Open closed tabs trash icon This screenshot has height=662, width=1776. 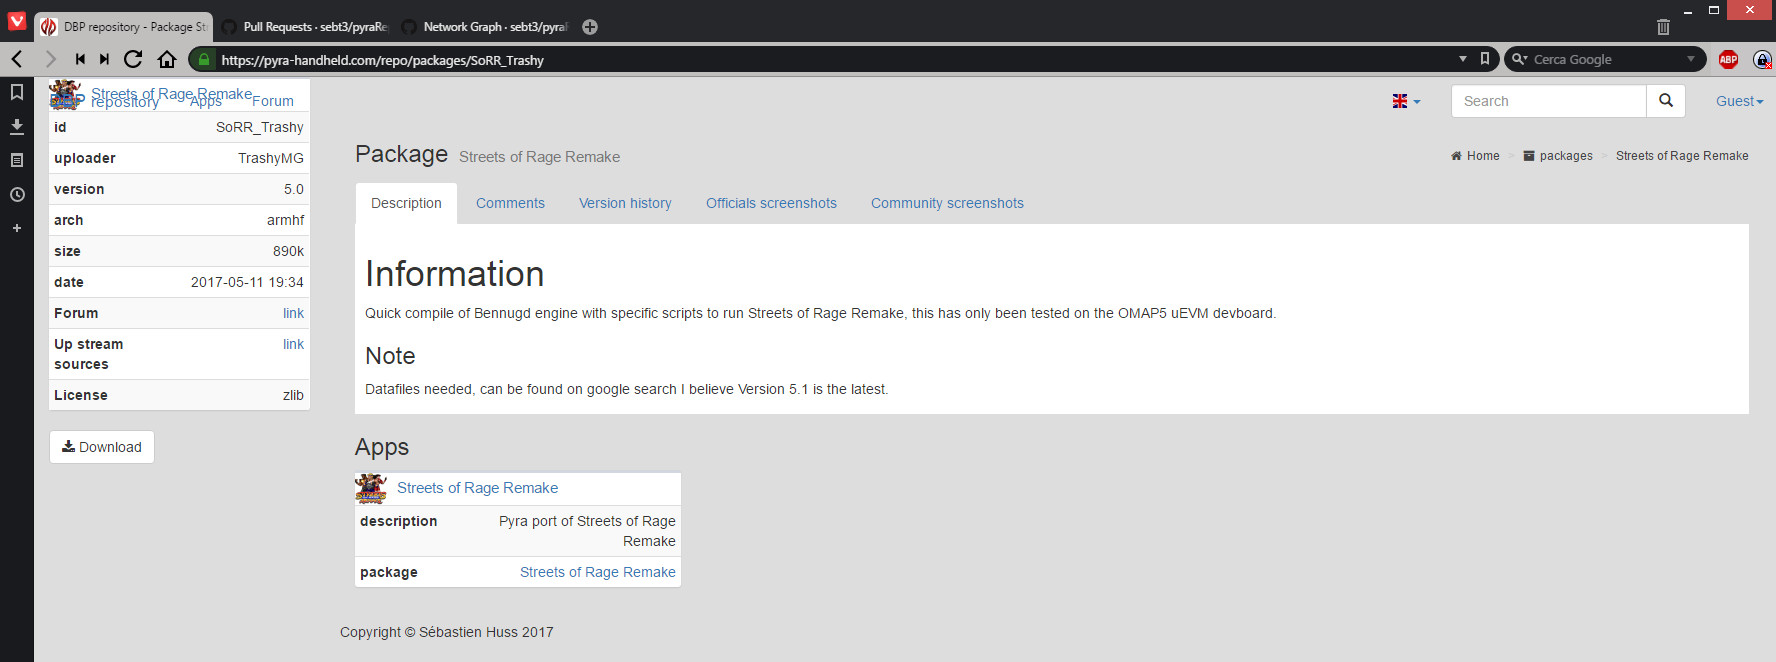click(1663, 27)
